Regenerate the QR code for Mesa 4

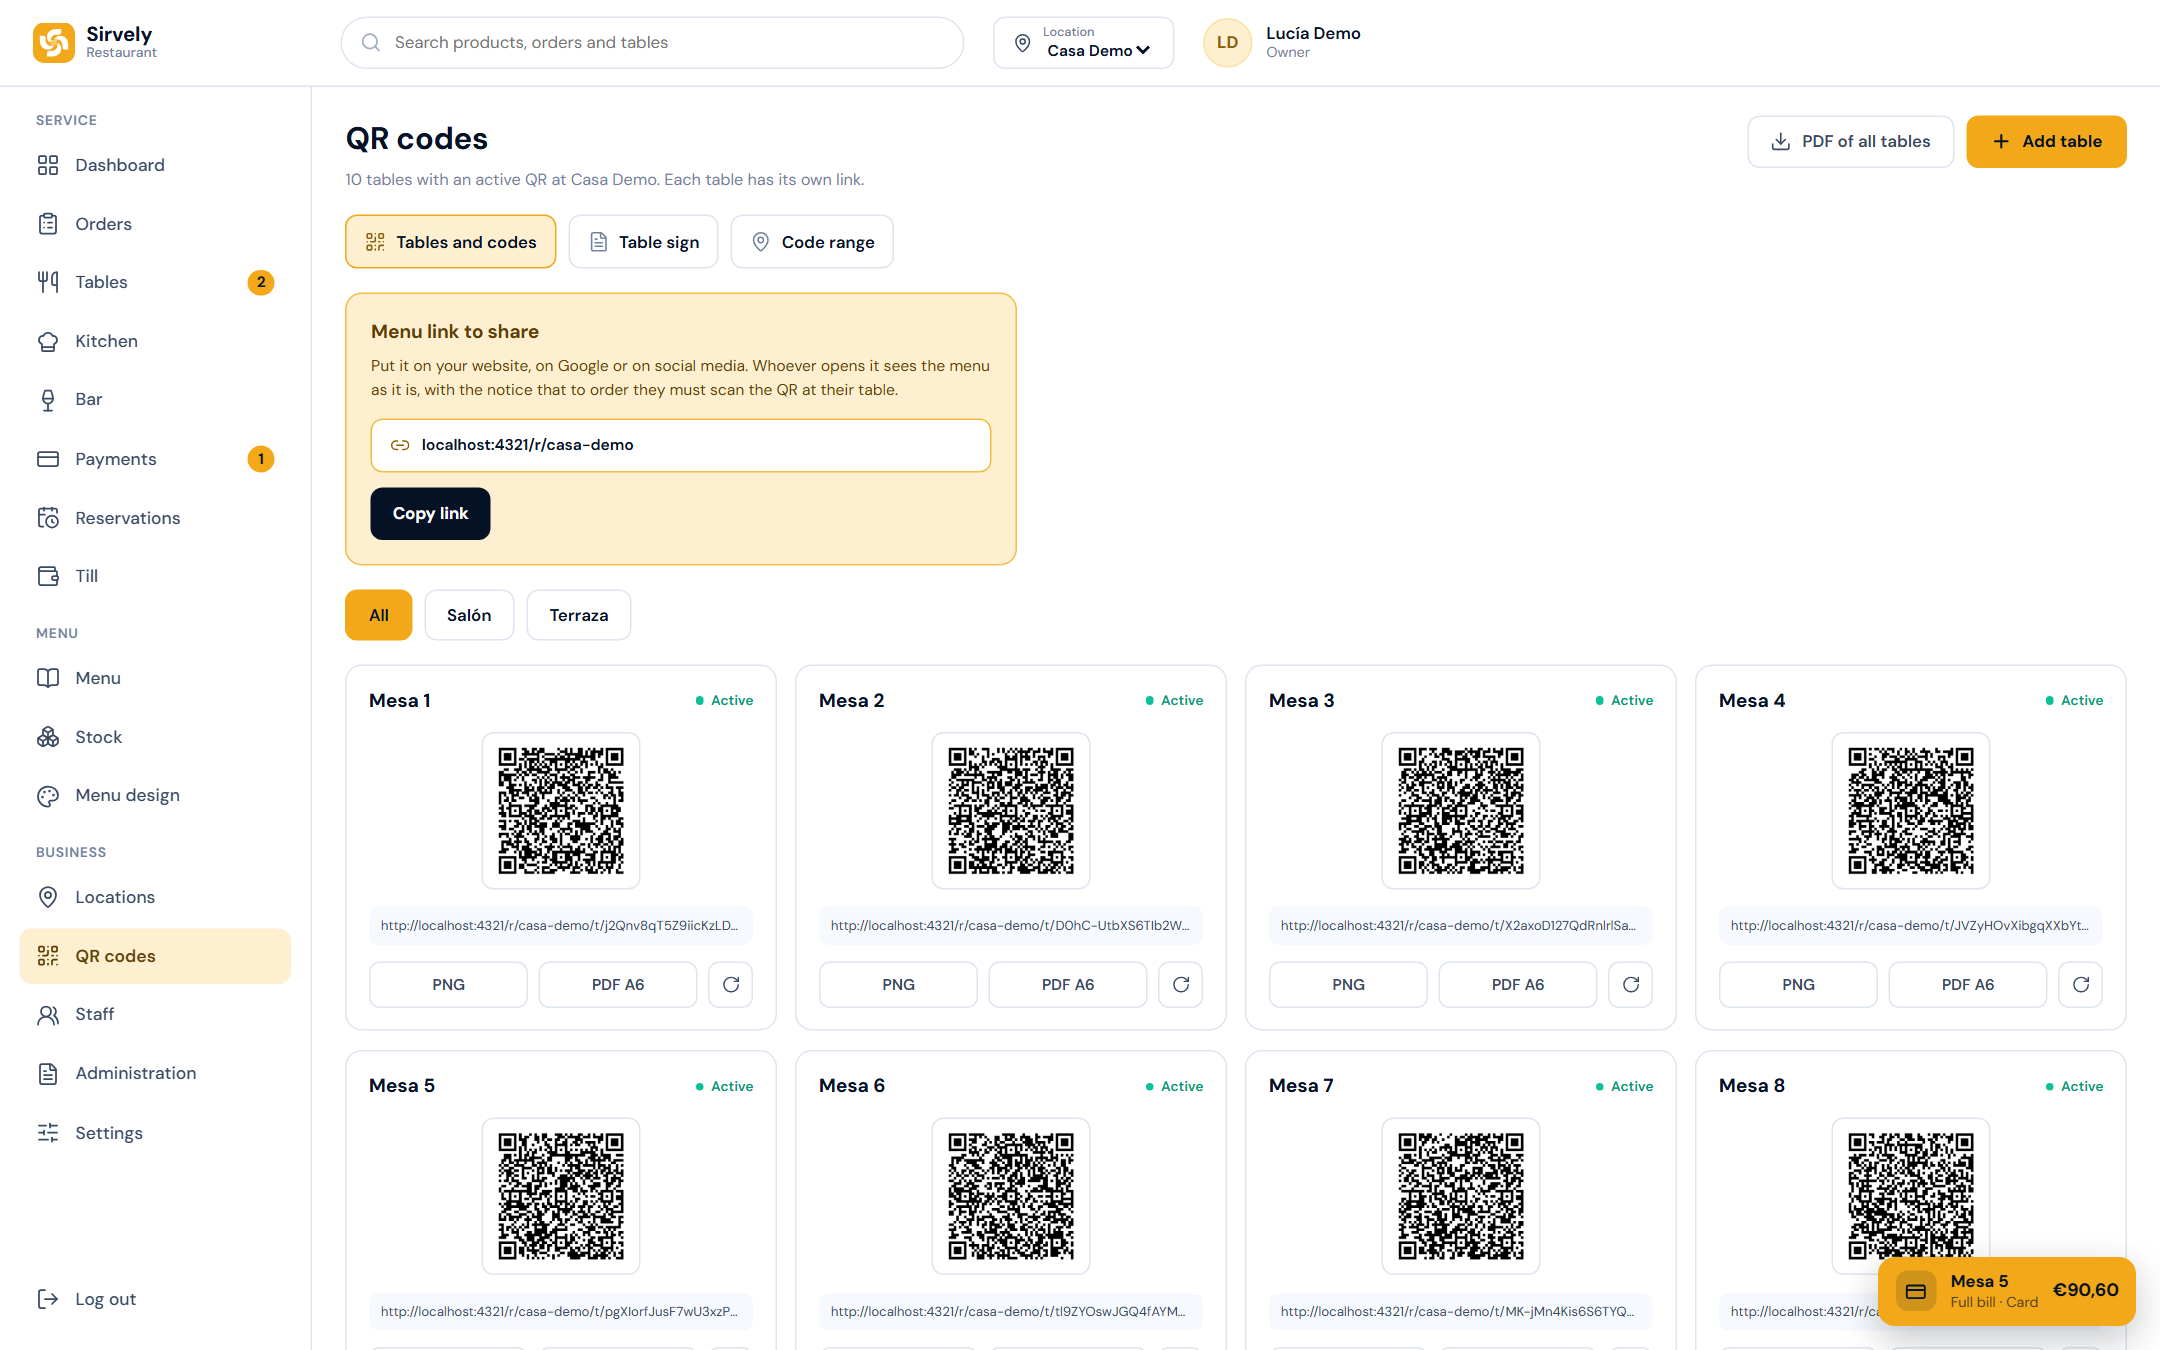2081,985
